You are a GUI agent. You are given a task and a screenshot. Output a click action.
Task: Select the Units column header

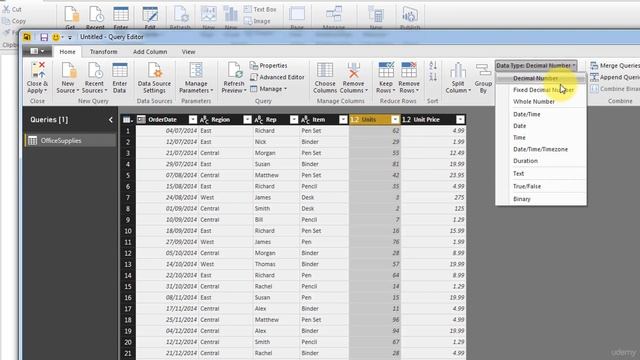374,119
